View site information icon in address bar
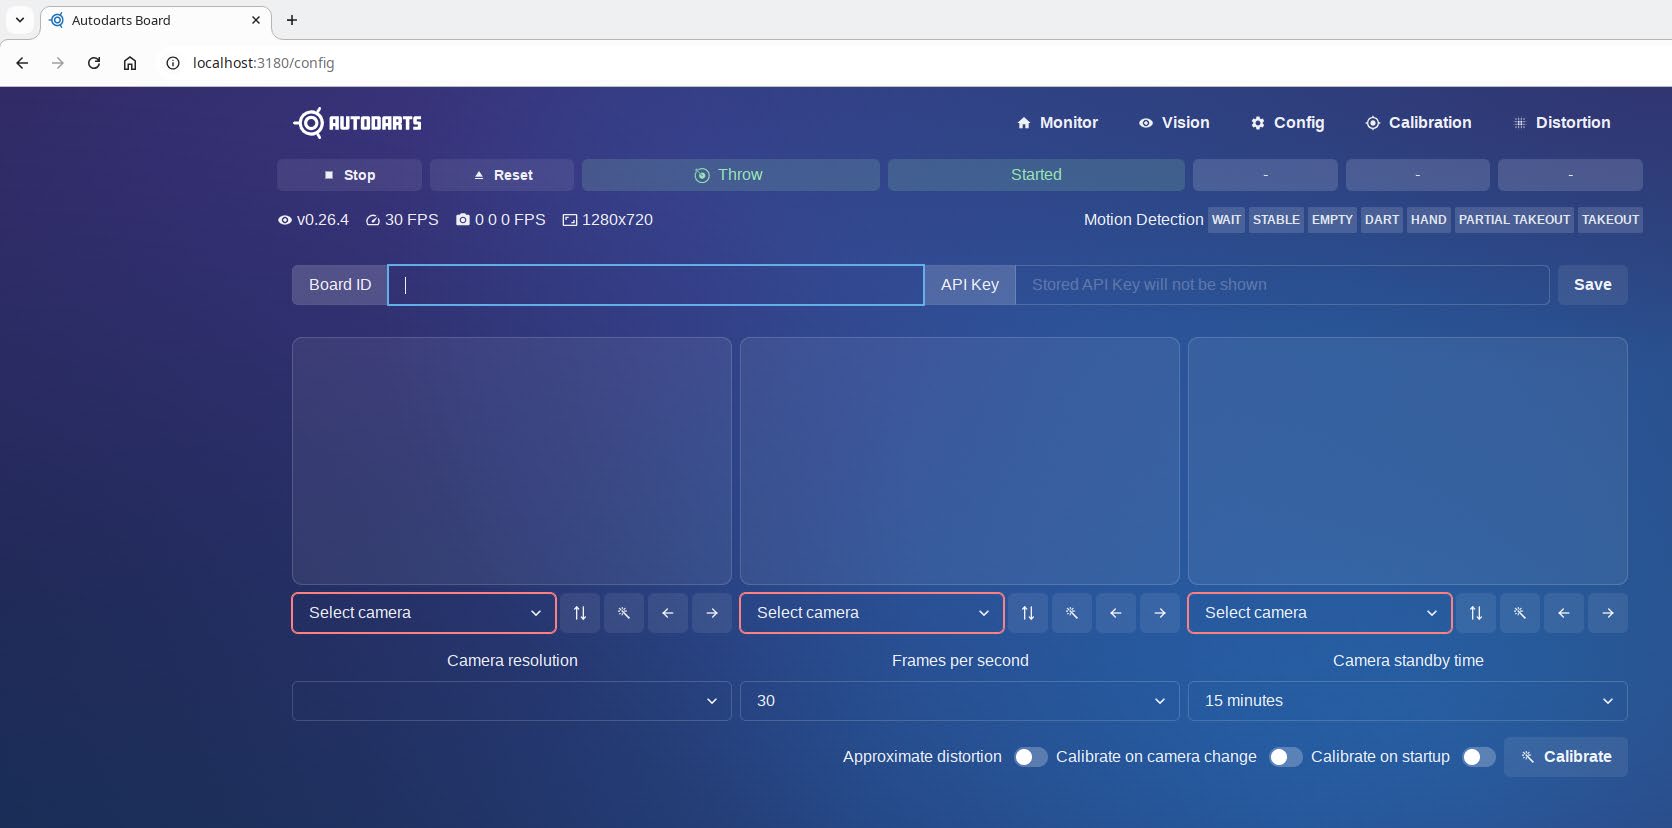 [x=173, y=63]
